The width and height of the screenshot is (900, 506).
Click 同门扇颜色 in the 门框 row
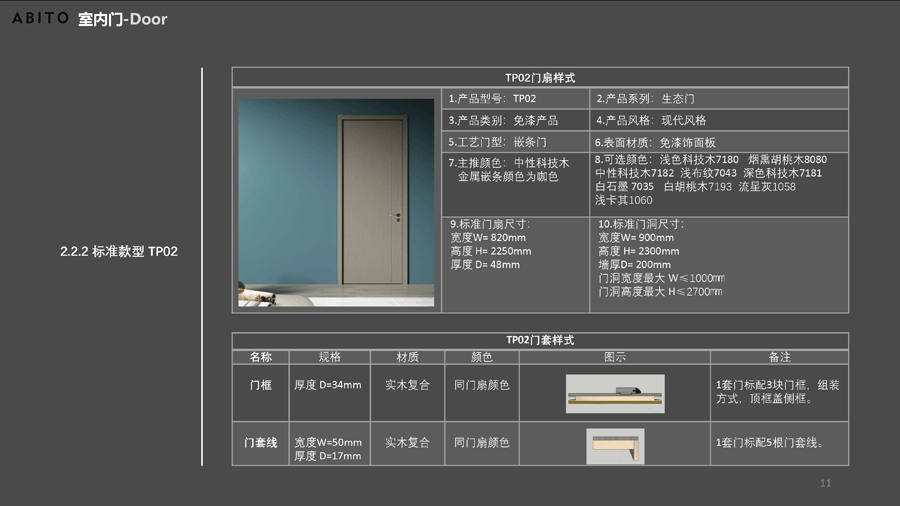pyautogui.click(x=482, y=385)
